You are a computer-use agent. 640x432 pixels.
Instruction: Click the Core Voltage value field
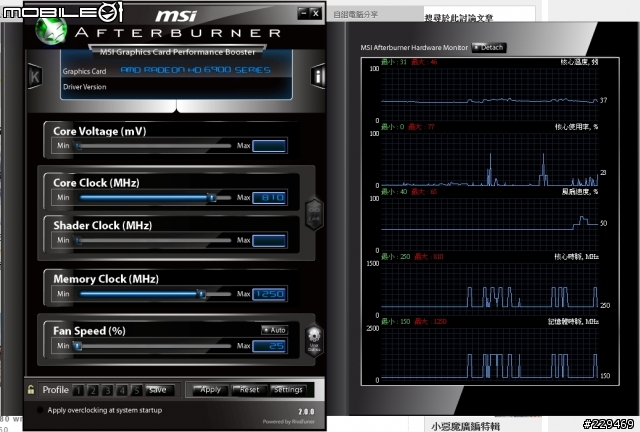click(x=269, y=146)
